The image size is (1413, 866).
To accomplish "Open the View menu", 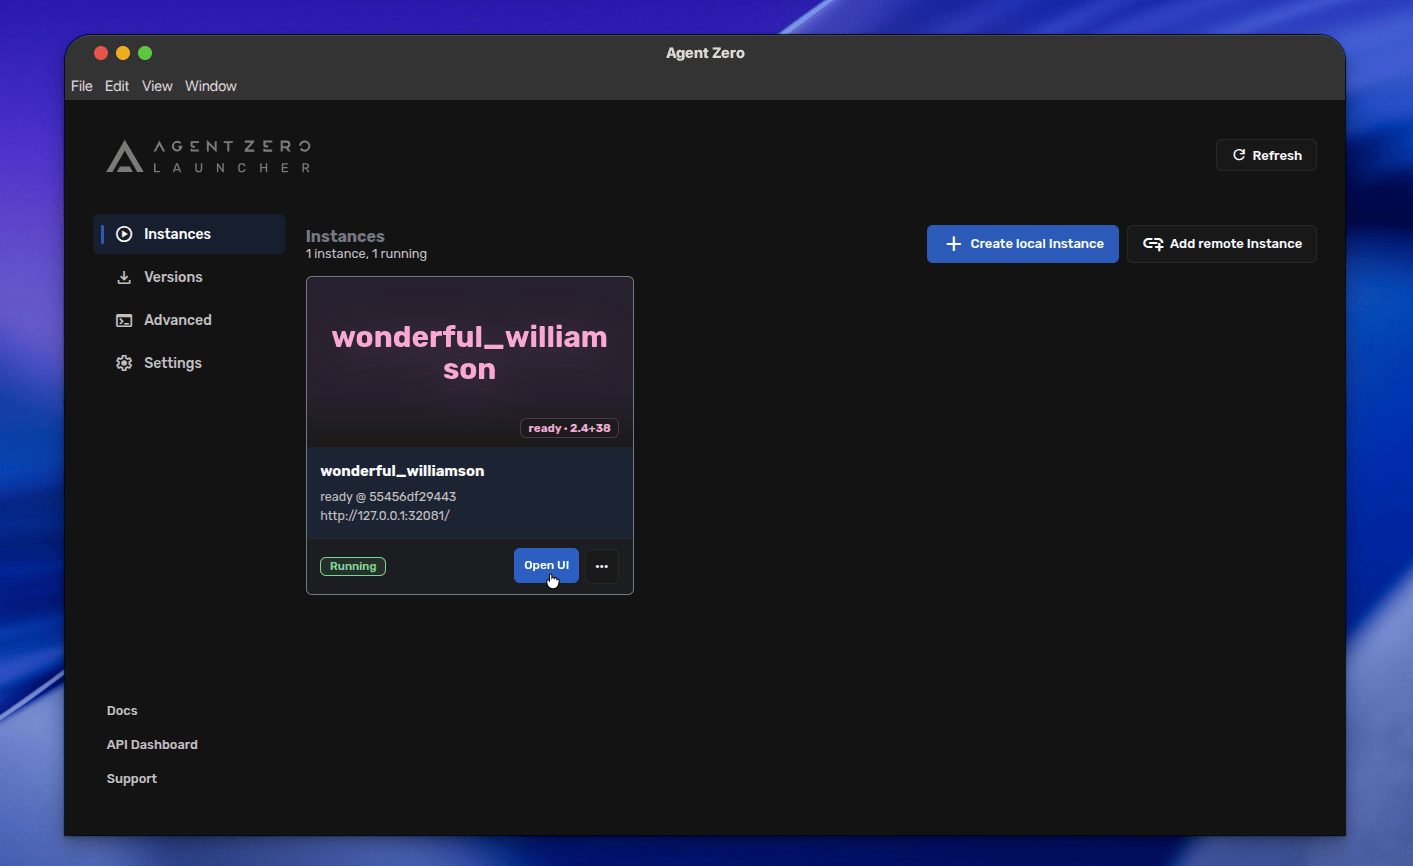I will 157,86.
